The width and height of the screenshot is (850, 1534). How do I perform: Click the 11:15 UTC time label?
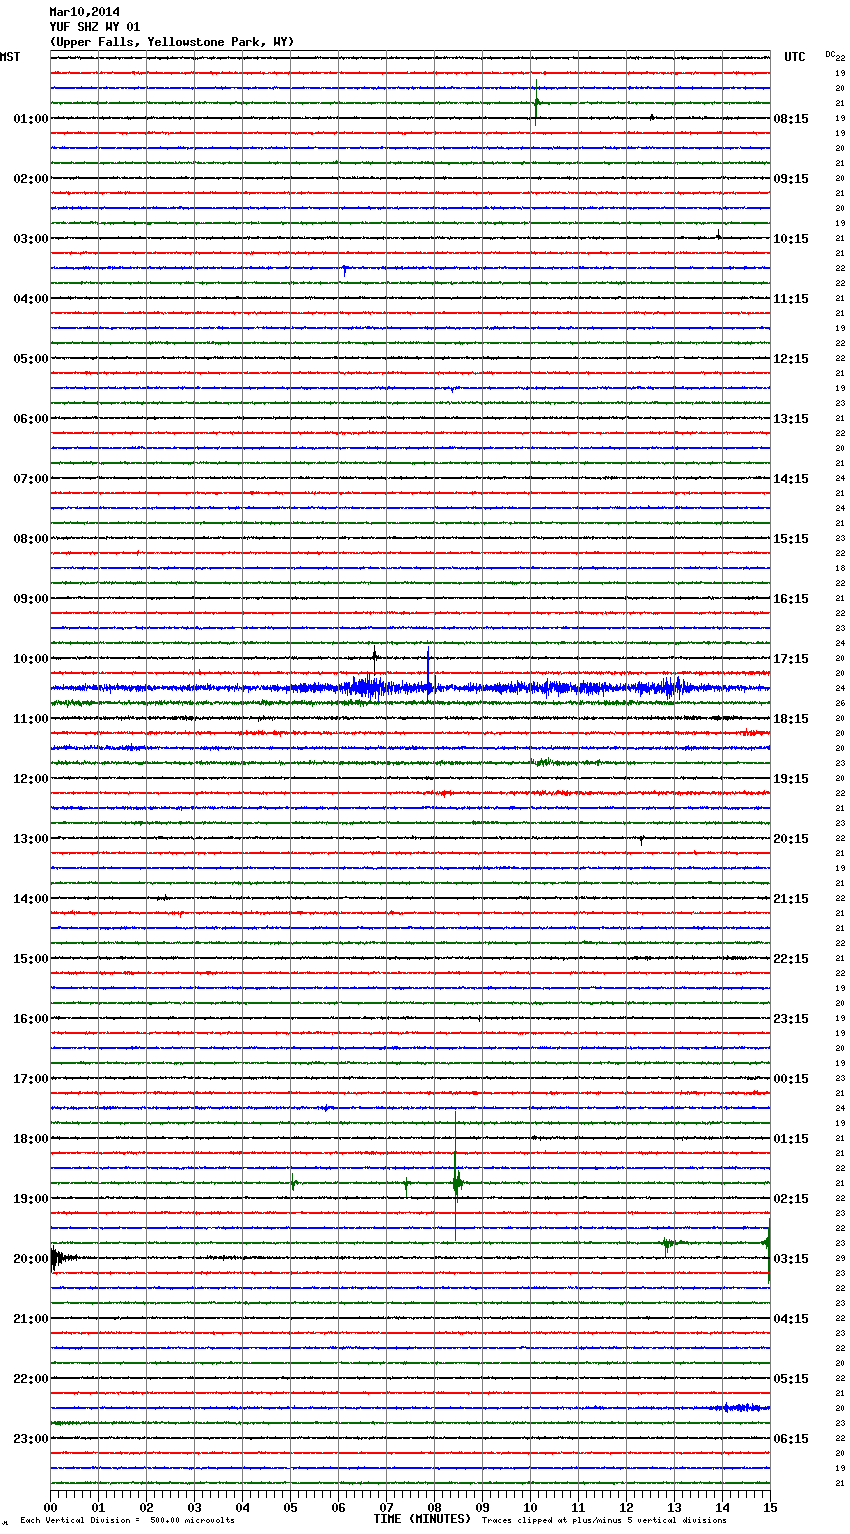coord(791,299)
